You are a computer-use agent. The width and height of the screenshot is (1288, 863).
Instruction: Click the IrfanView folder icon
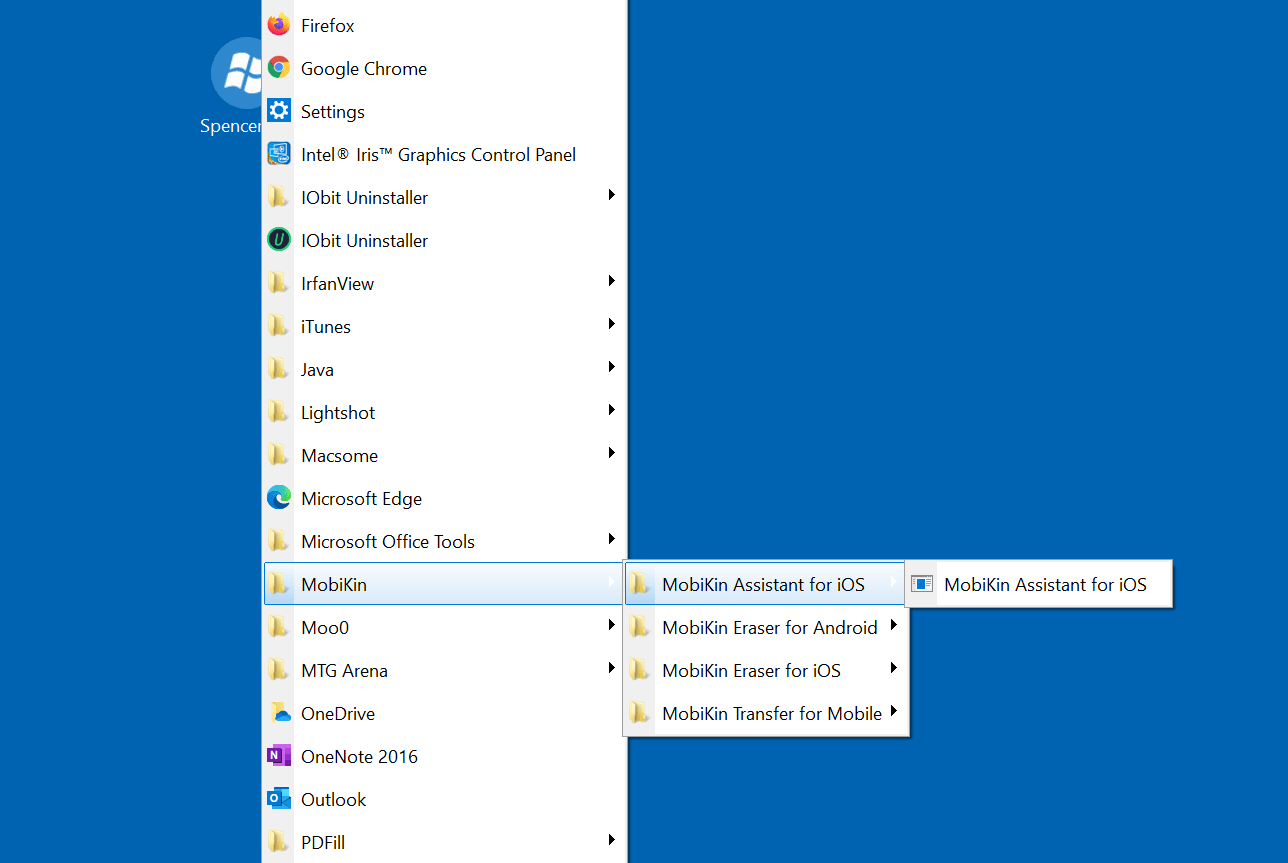click(x=279, y=283)
